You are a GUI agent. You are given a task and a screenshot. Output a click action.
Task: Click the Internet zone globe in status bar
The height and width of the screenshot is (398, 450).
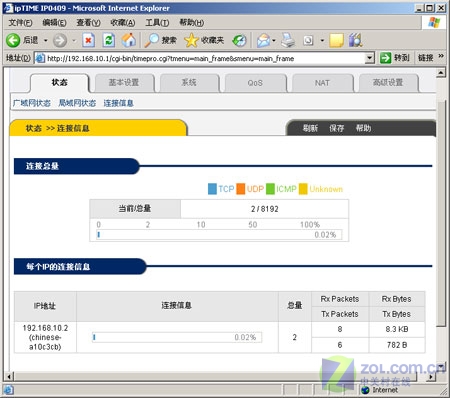click(x=365, y=390)
